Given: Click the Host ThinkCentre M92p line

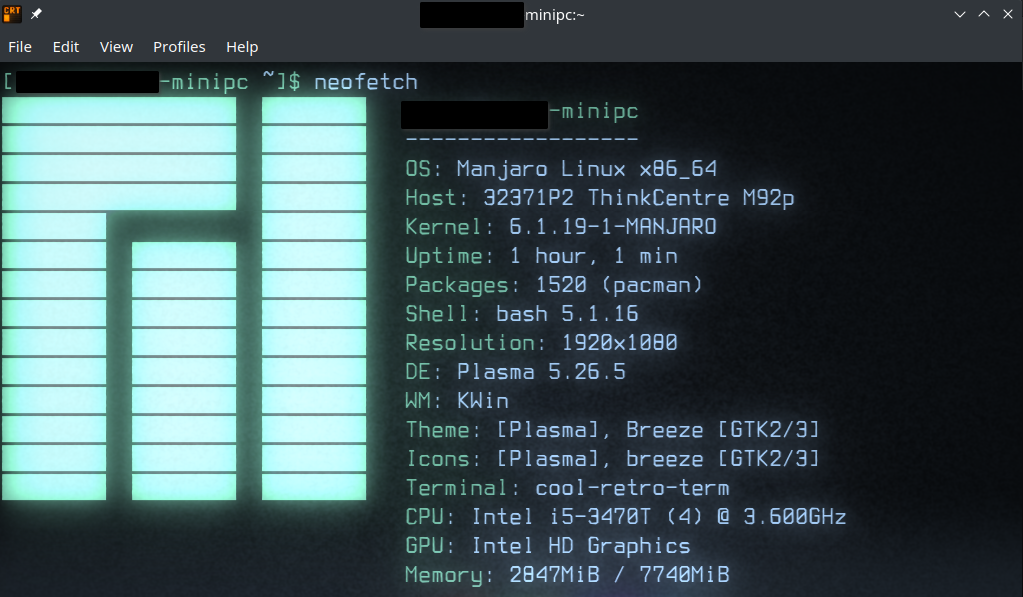Looking at the screenshot, I should pos(599,198).
